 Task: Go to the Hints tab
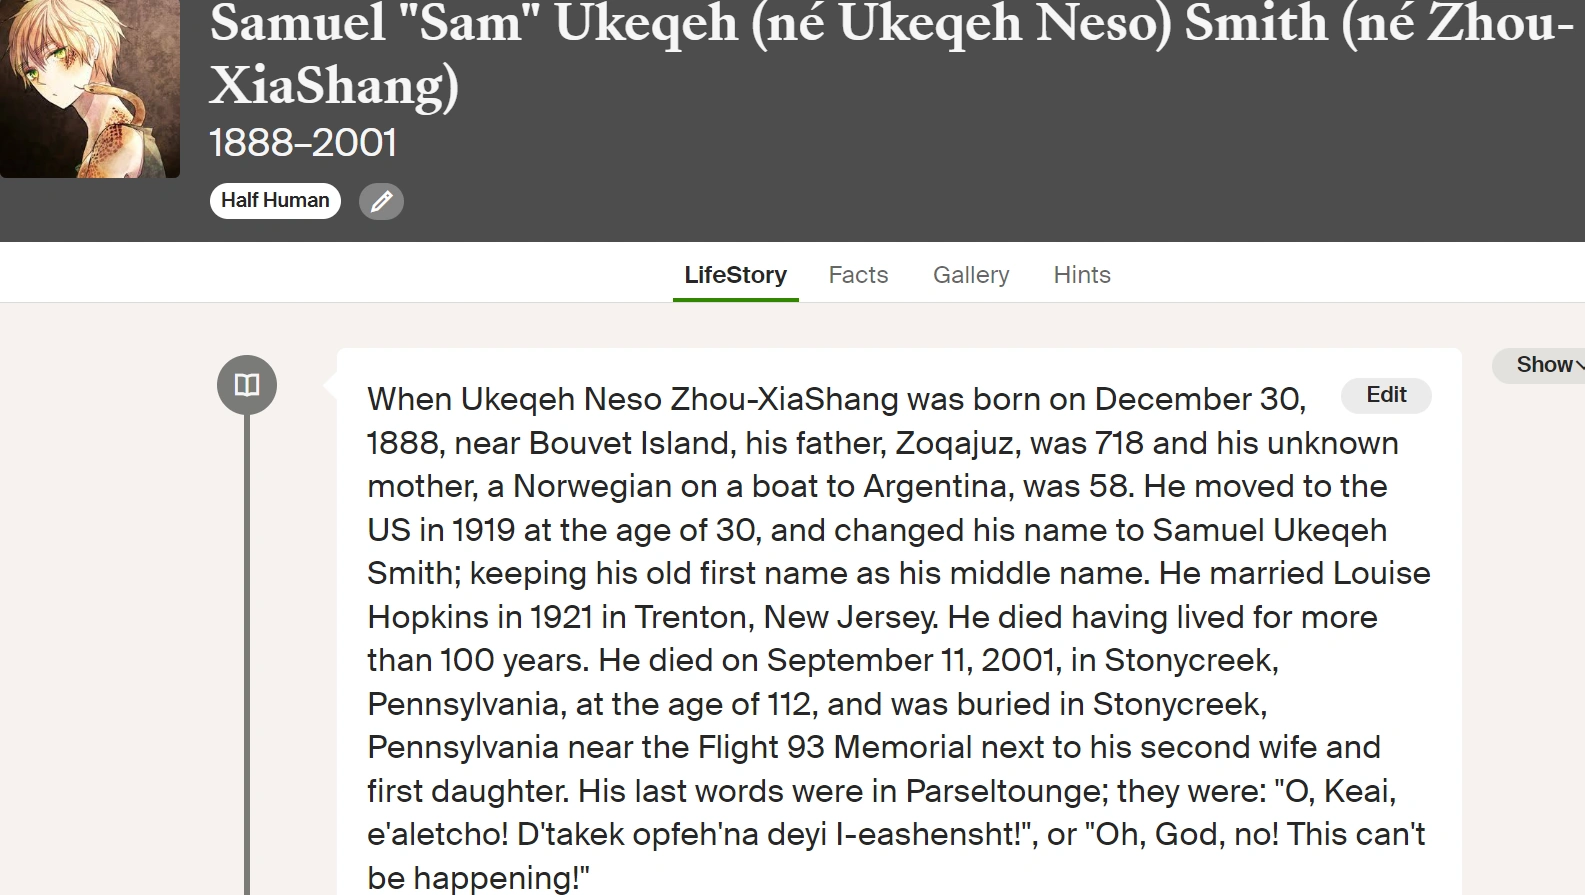(x=1082, y=275)
